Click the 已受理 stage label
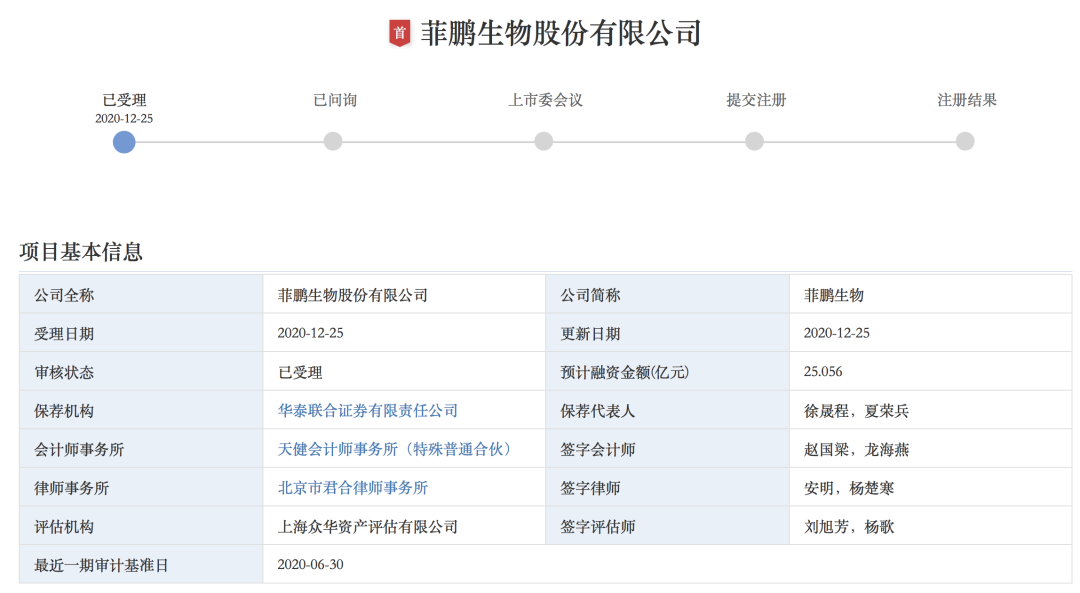The height and width of the screenshot is (593, 1080). click(124, 100)
